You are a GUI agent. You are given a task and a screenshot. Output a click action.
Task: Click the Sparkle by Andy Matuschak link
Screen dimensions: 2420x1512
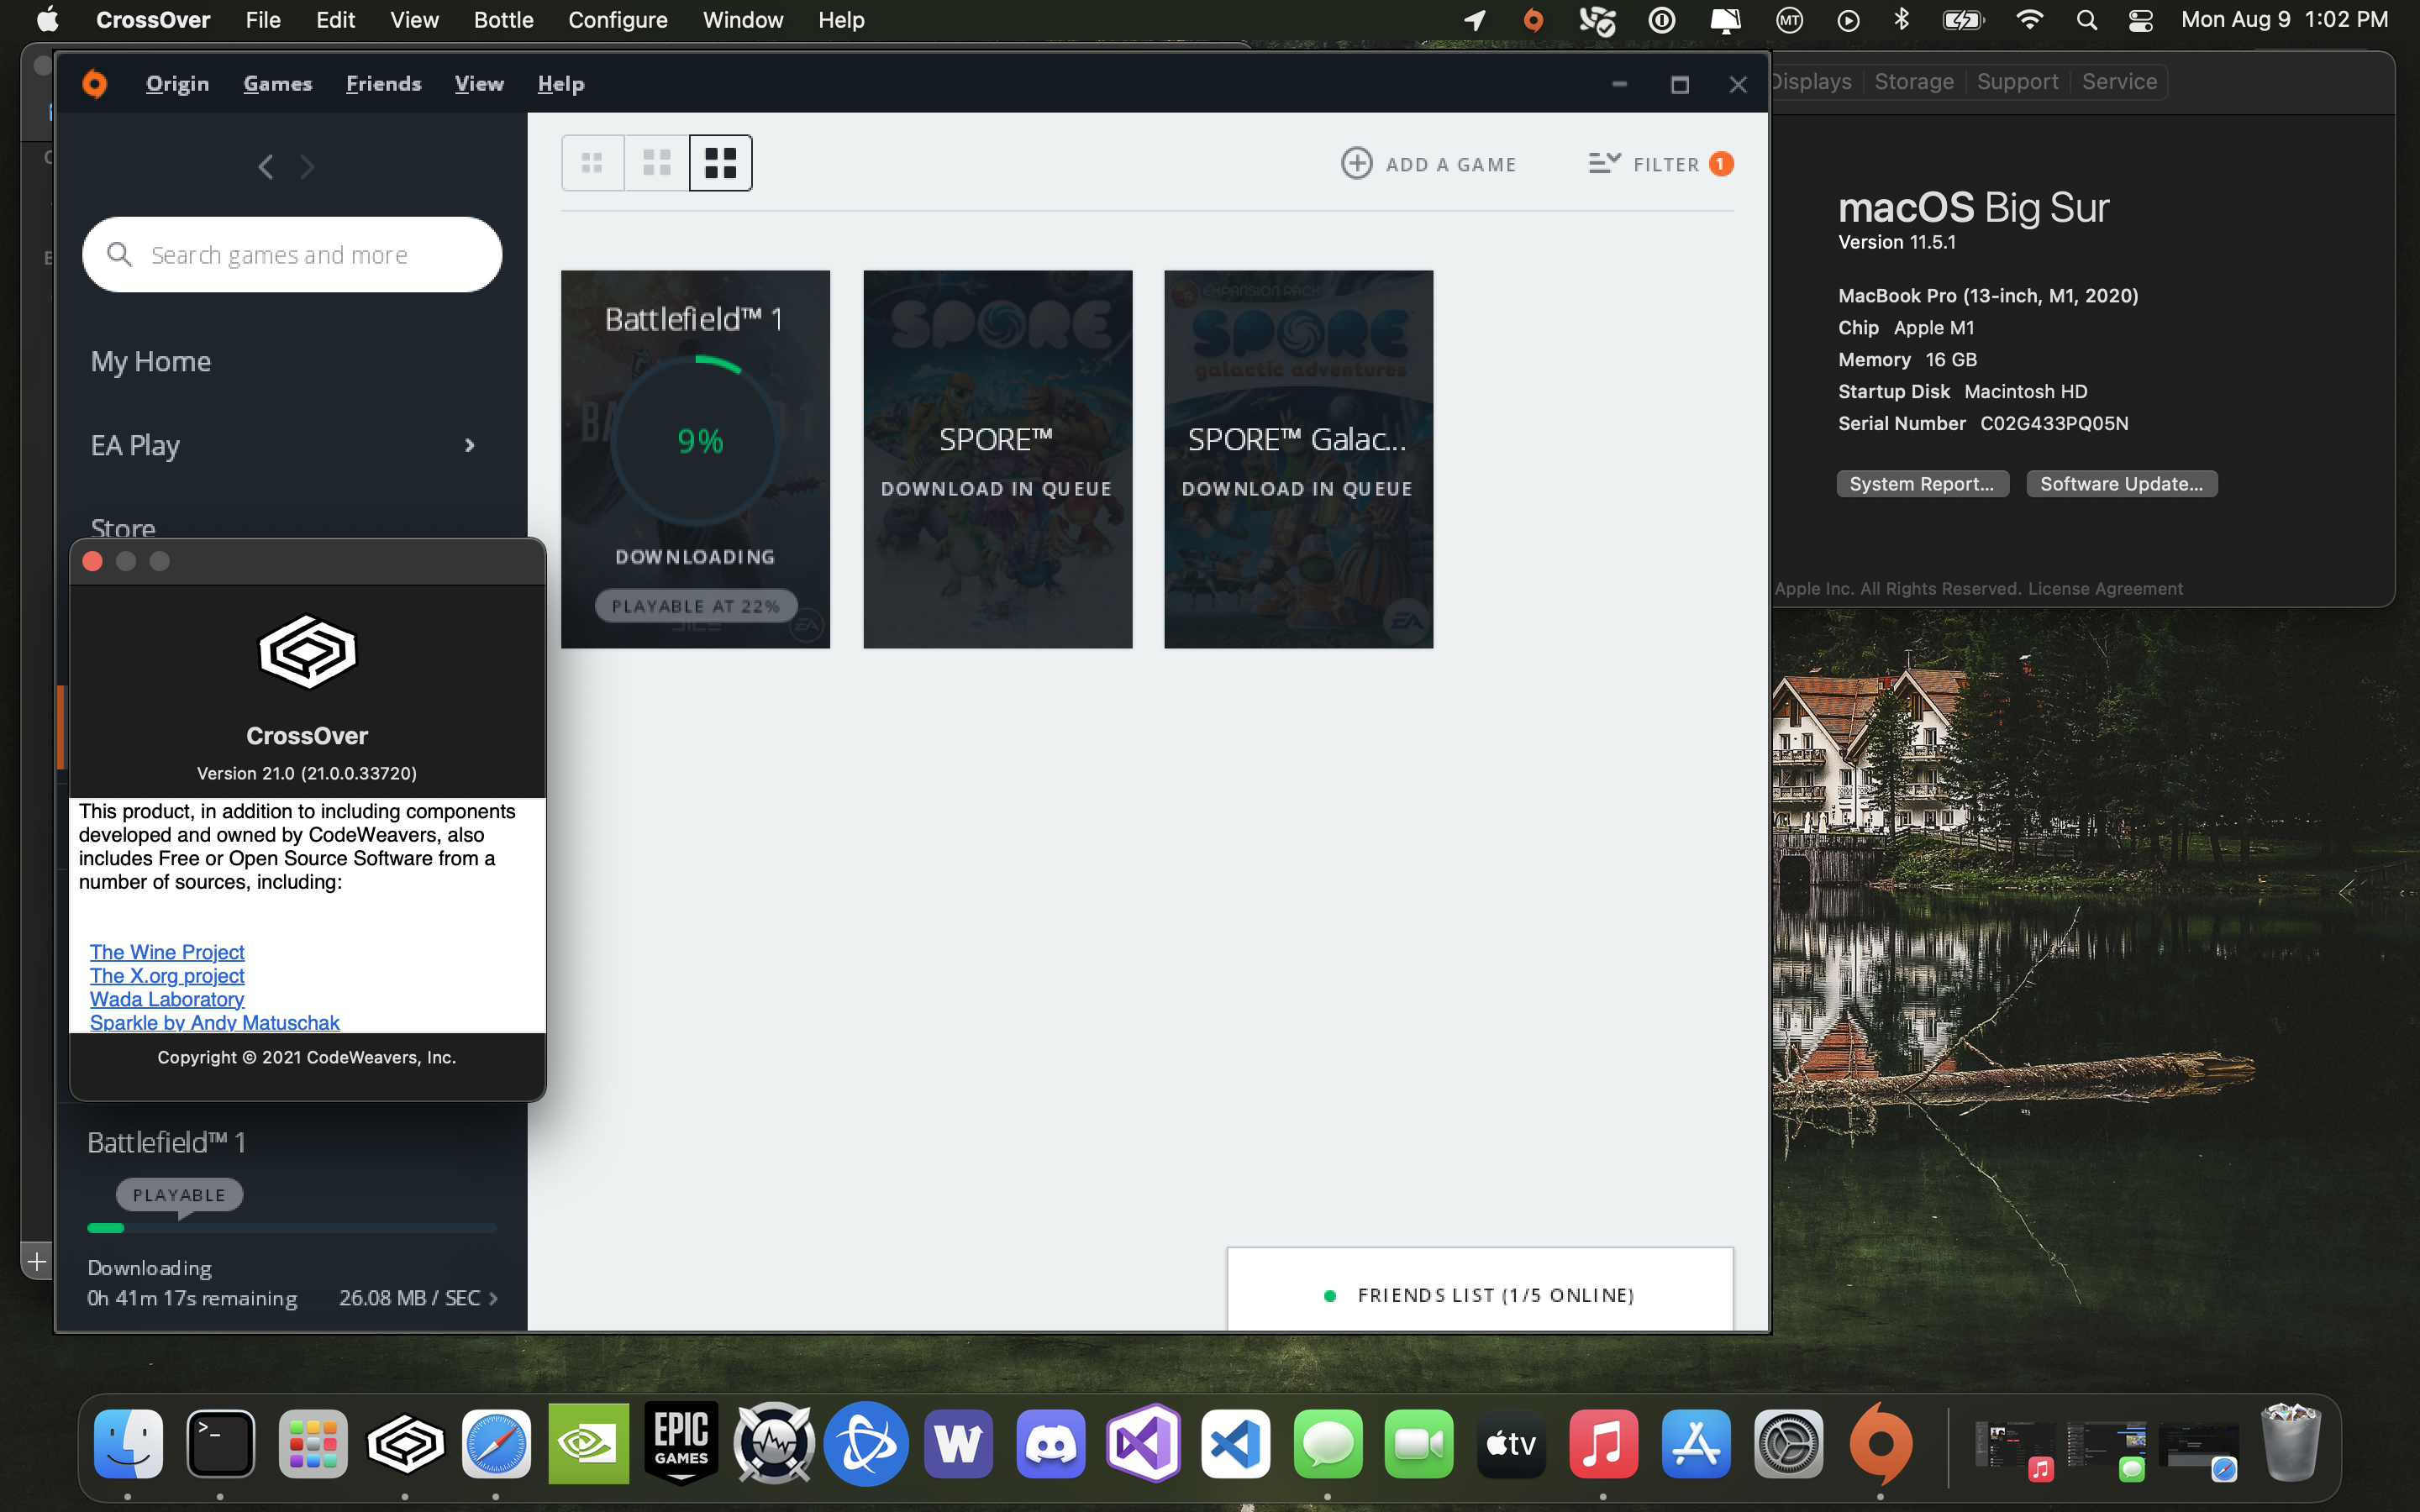pos(214,1022)
